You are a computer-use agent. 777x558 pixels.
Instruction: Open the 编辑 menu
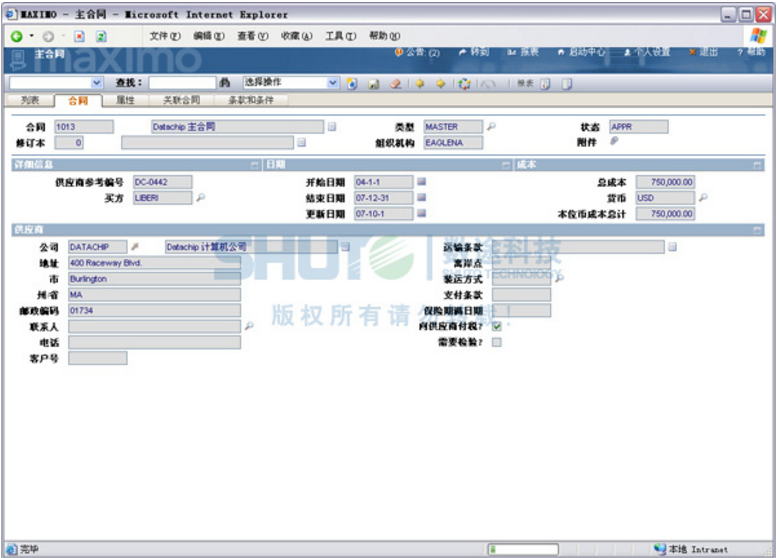[x=209, y=36]
